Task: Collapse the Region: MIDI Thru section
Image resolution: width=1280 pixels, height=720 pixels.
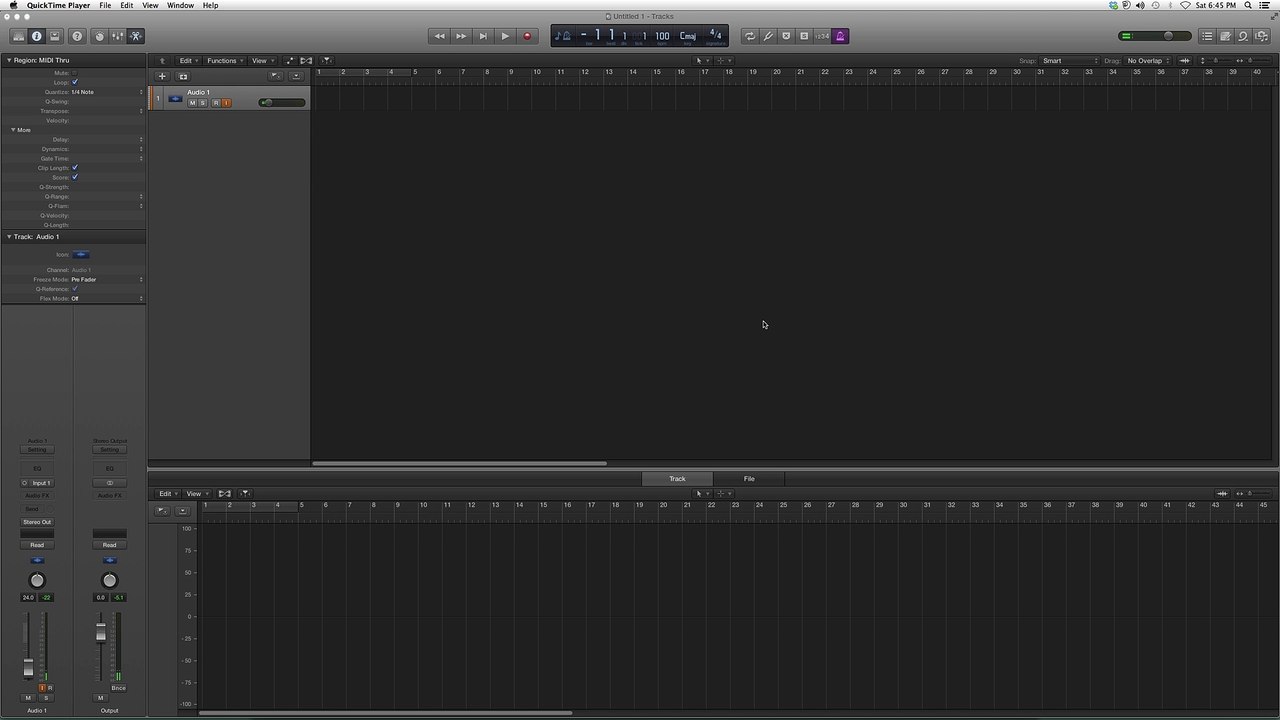Action: point(8,60)
